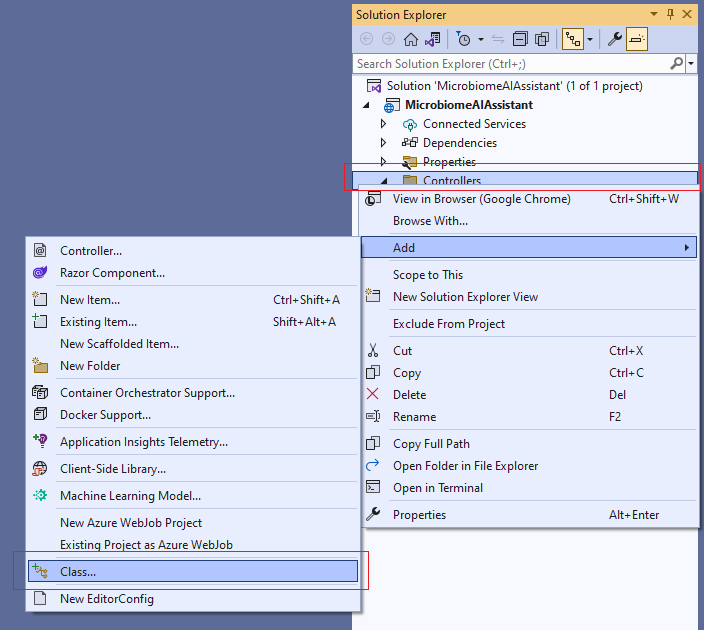Click the Forward arrow in Solution Explorer toolbar
Image resolution: width=704 pixels, height=630 pixels.
click(388, 40)
